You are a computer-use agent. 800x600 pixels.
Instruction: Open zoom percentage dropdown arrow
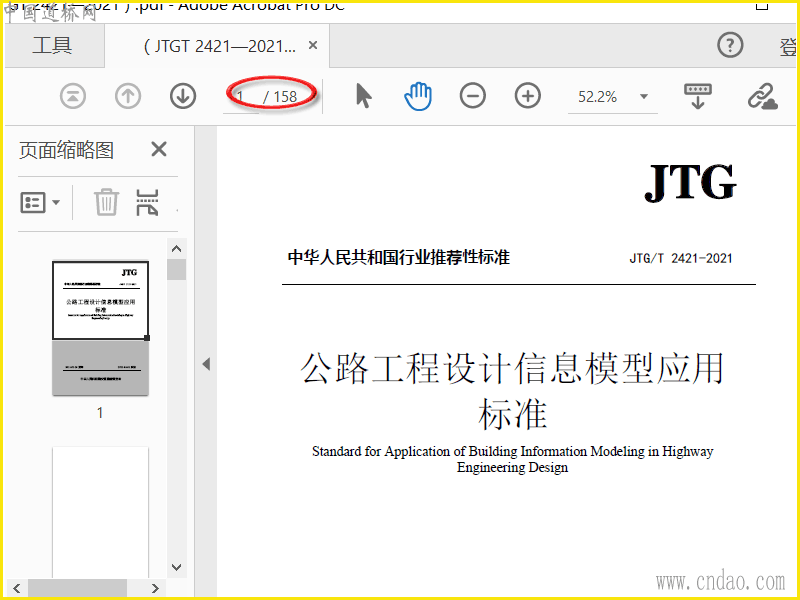click(x=644, y=96)
